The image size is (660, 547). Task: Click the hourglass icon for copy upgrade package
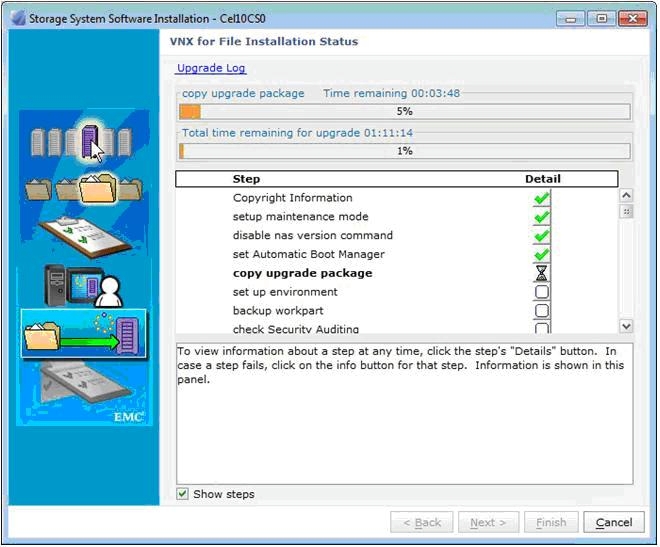point(542,274)
